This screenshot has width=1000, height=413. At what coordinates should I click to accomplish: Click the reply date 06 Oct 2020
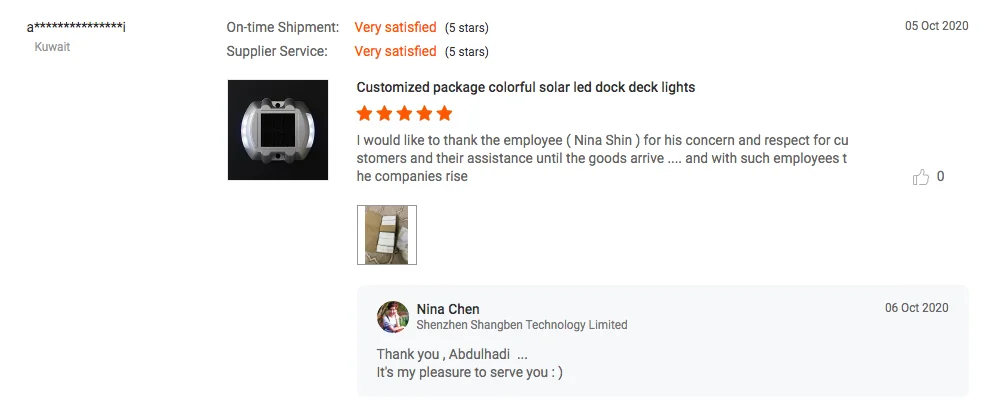(917, 308)
